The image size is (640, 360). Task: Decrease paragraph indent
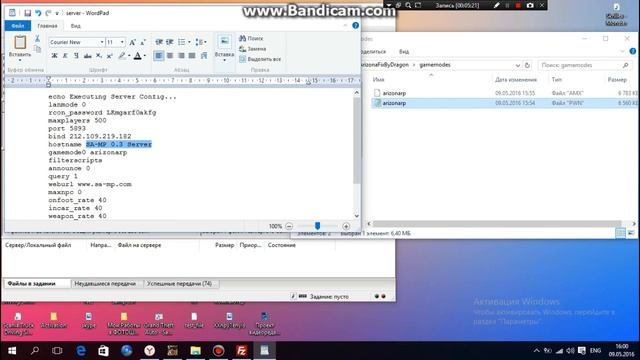click(159, 42)
